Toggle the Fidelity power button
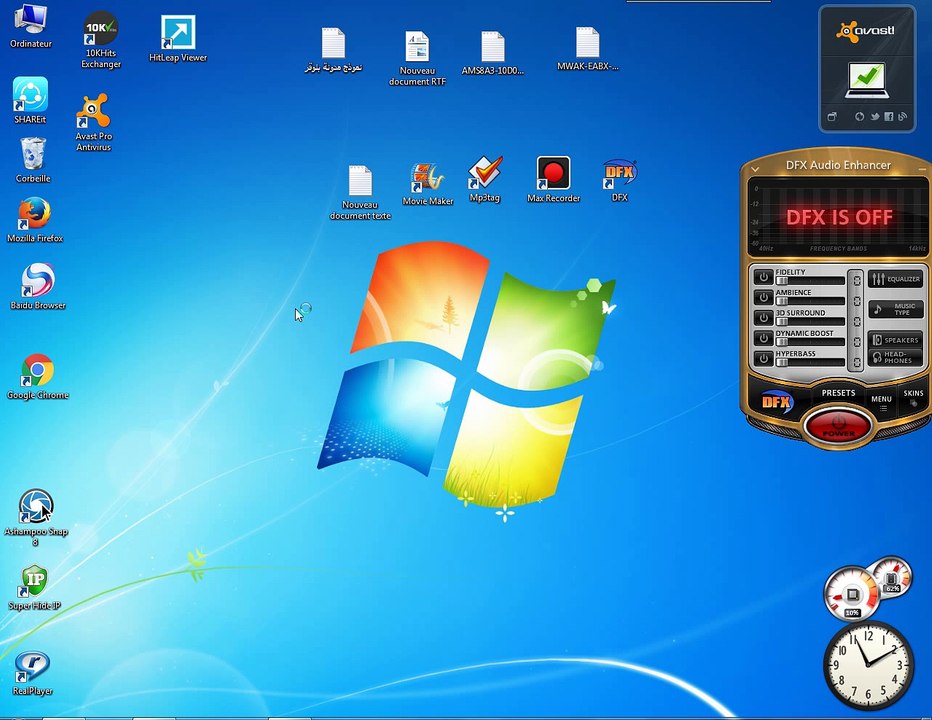The width and height of the screenshot is (932, 720). 763,277
